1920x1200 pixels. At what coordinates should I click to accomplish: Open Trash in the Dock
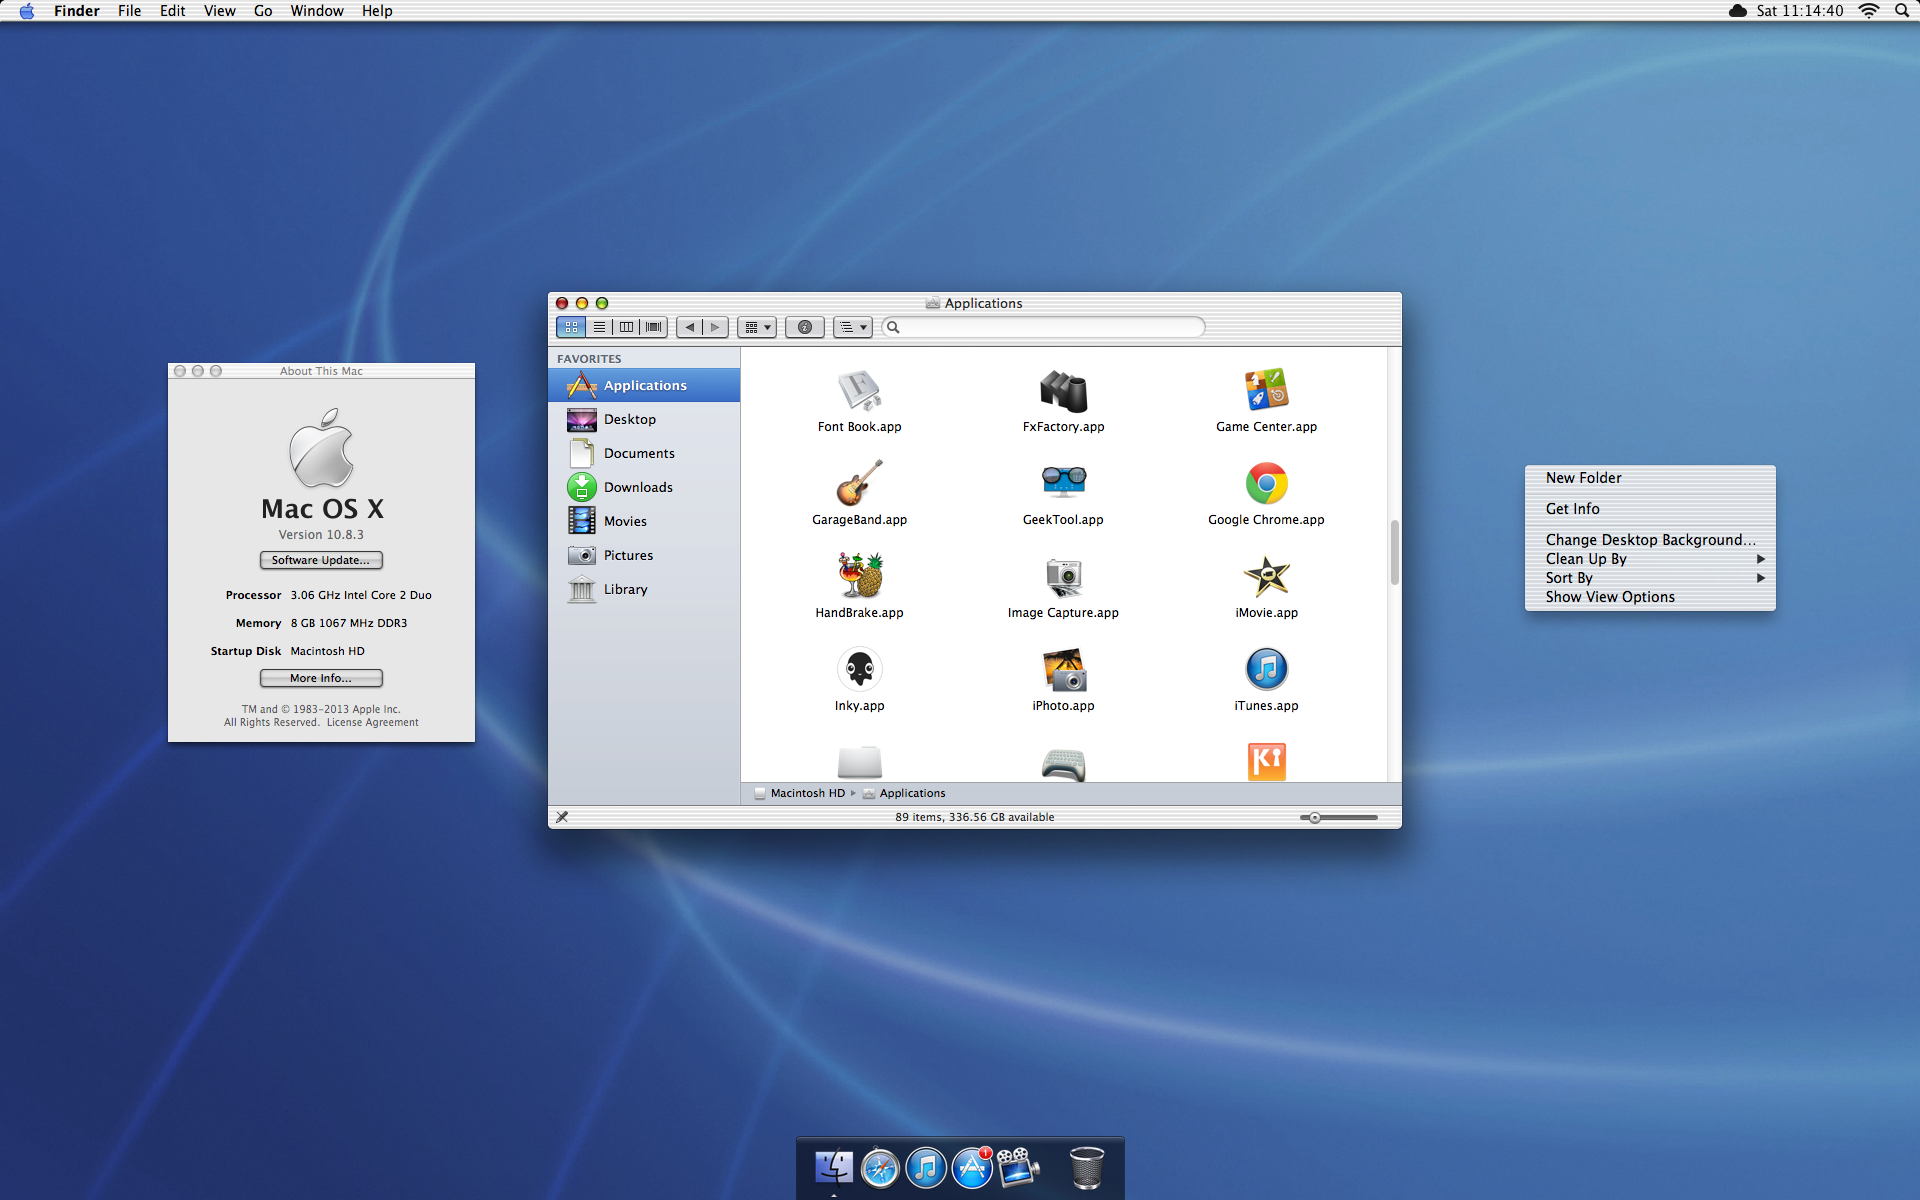(x=1086, y=1167)
